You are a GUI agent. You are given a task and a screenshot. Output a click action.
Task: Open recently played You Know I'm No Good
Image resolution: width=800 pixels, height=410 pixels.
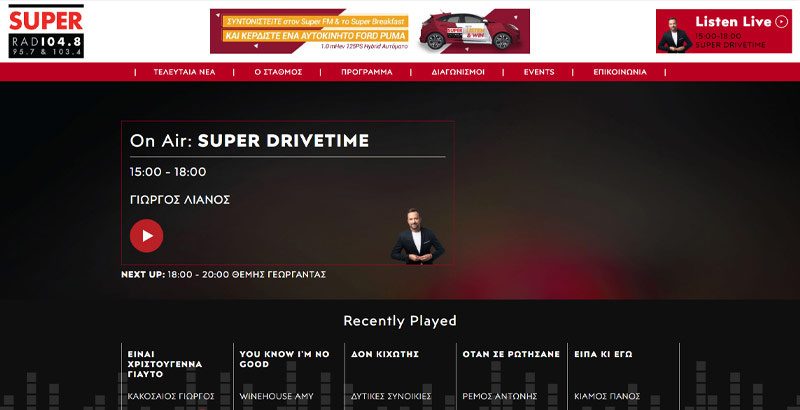284,360
